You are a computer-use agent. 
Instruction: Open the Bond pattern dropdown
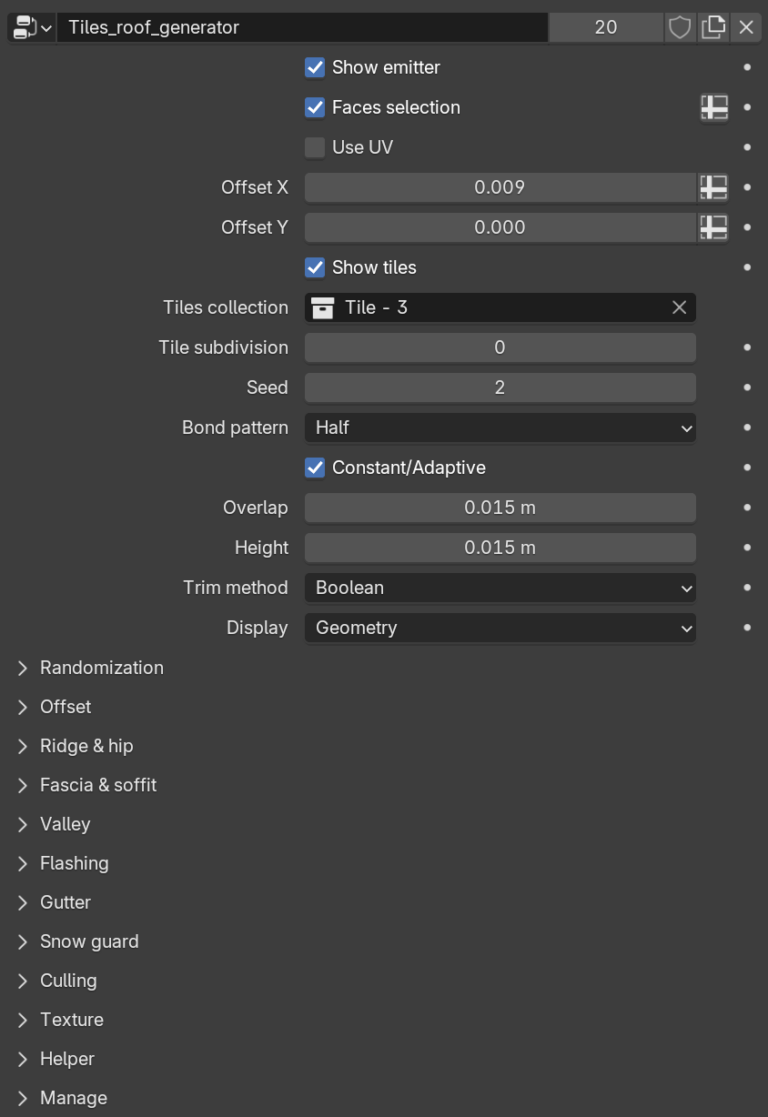[x=500, y=427]
